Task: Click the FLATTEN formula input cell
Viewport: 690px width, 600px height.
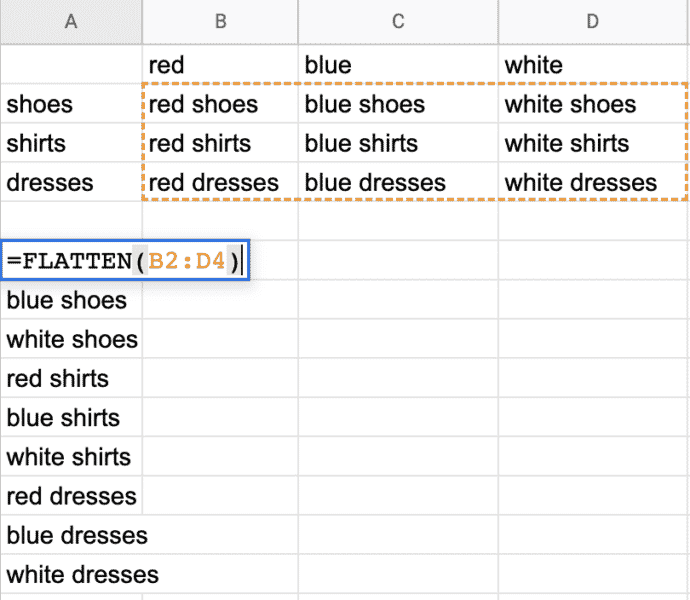Action: click(x=126, y=261)
